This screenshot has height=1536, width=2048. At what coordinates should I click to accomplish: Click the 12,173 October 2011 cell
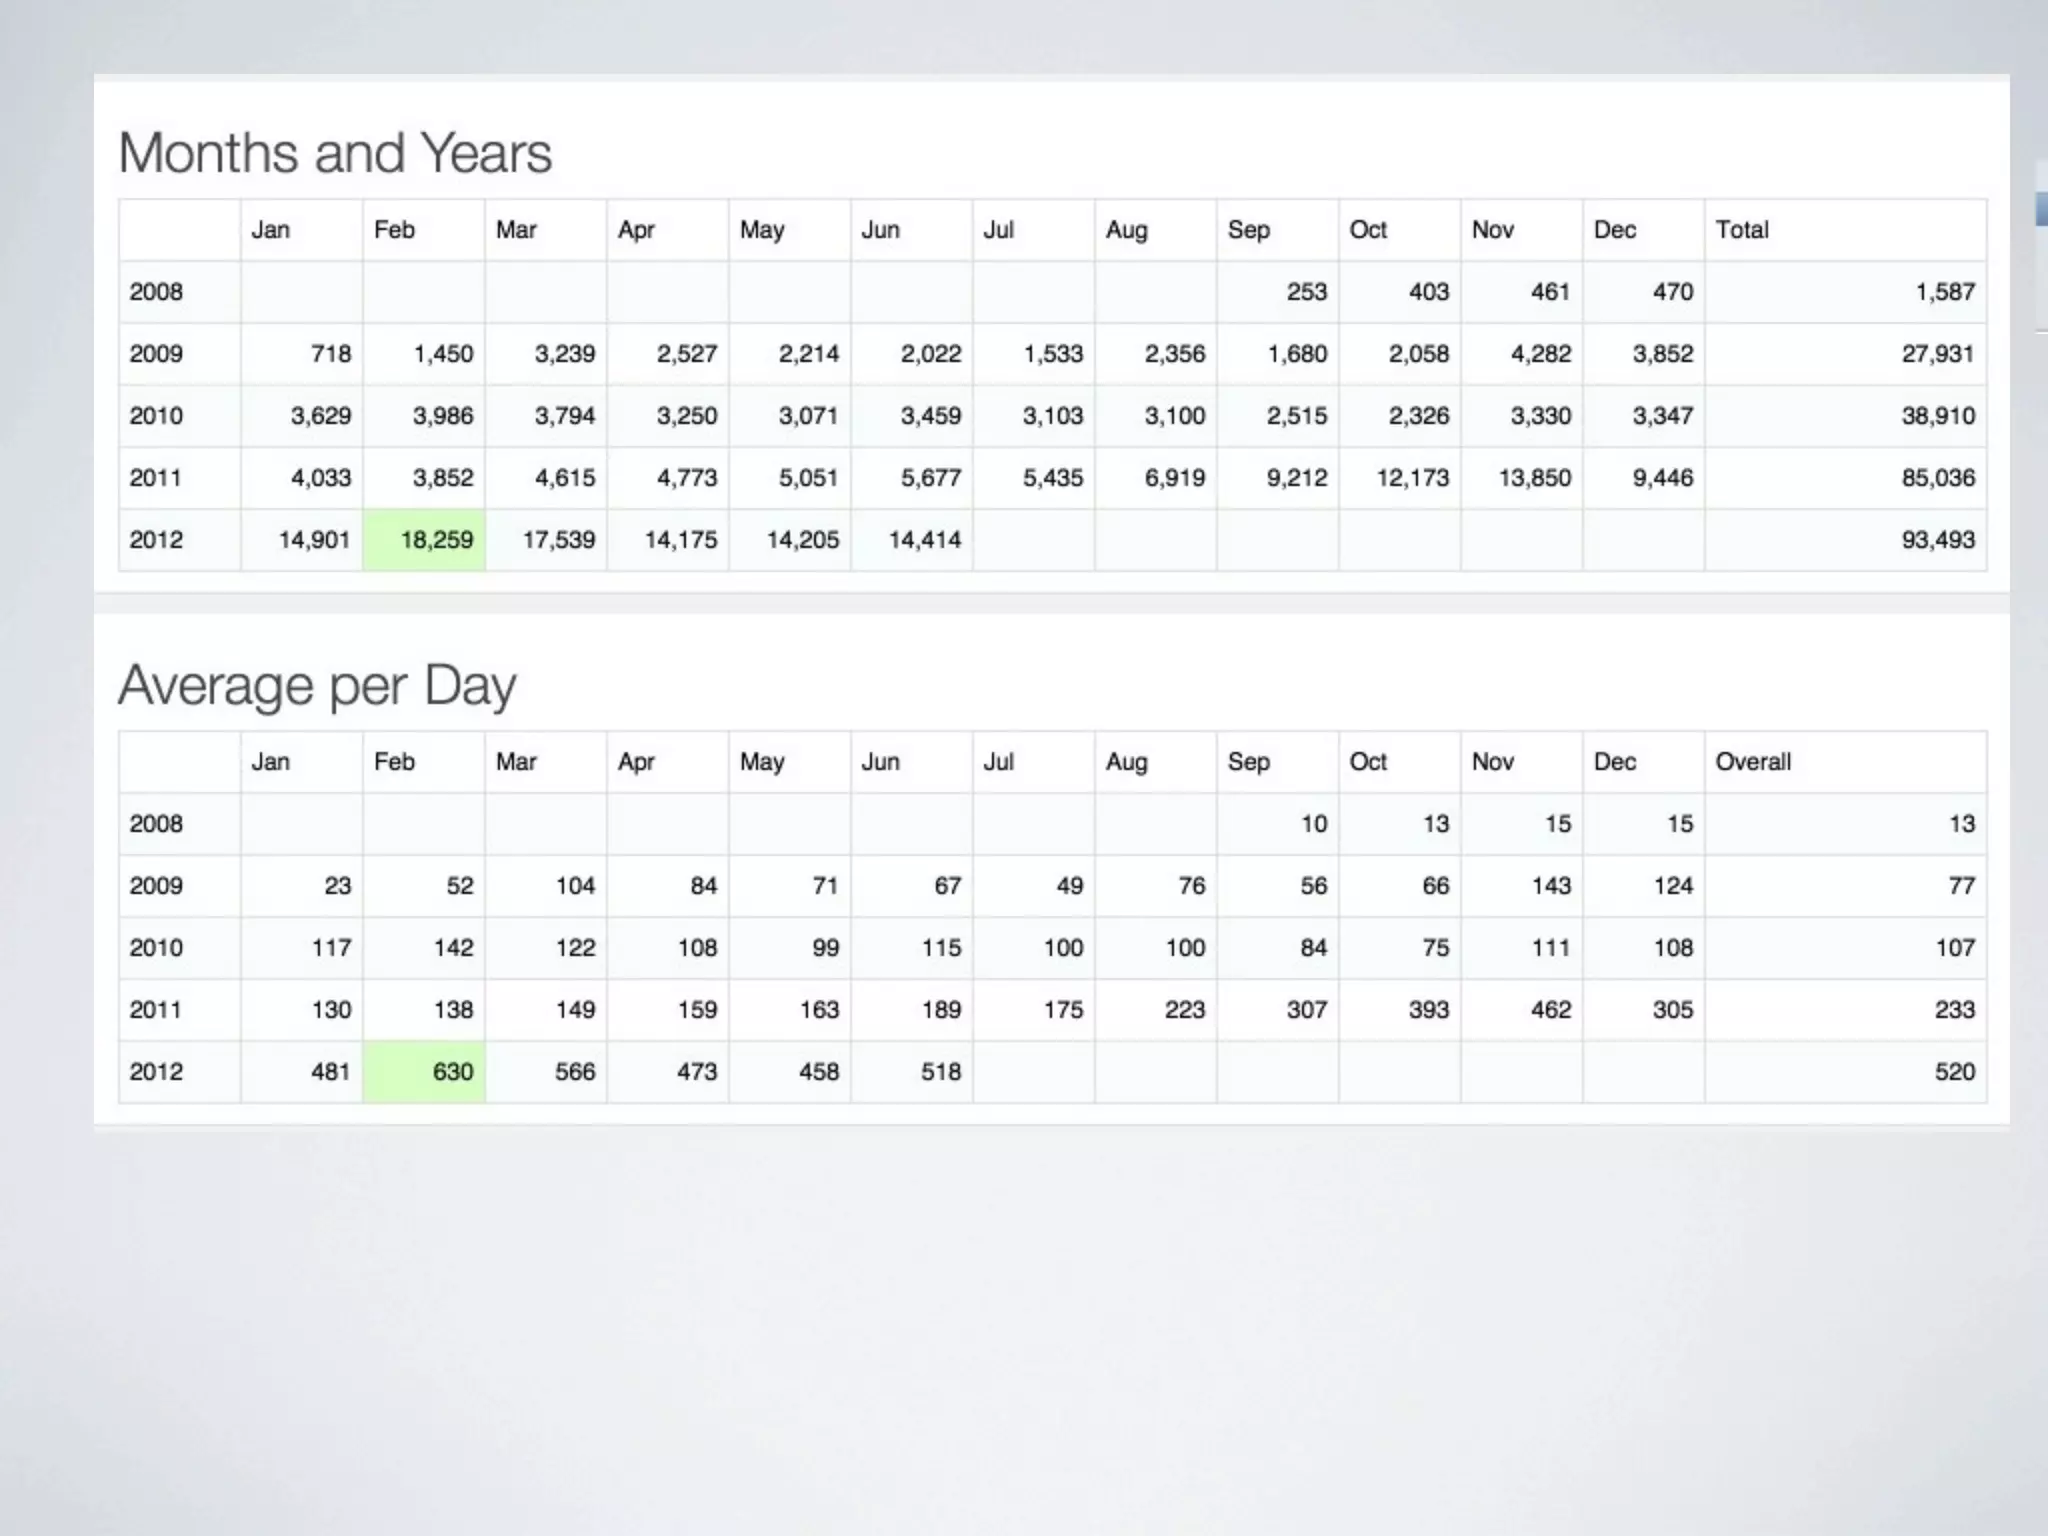click(x=1412, y=478)
